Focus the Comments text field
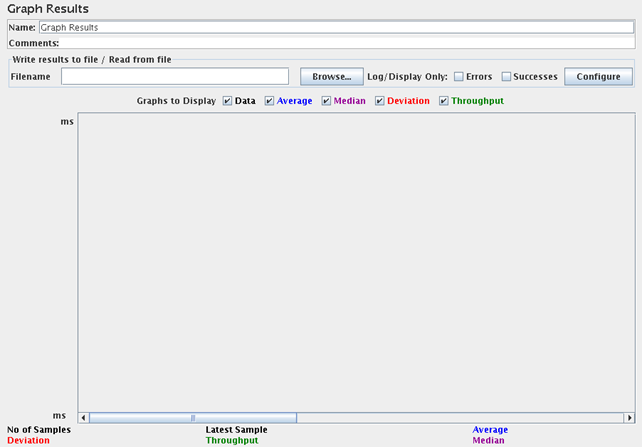 345,43
